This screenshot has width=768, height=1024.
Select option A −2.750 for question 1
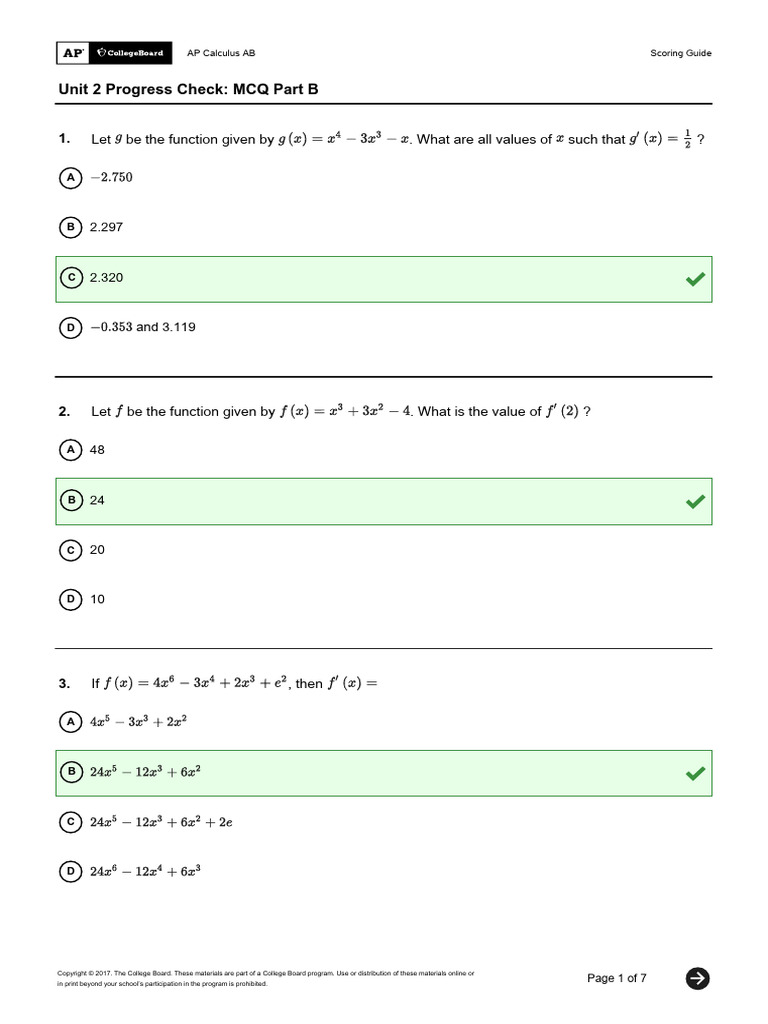pyautogui.click(x=71, y=178)
